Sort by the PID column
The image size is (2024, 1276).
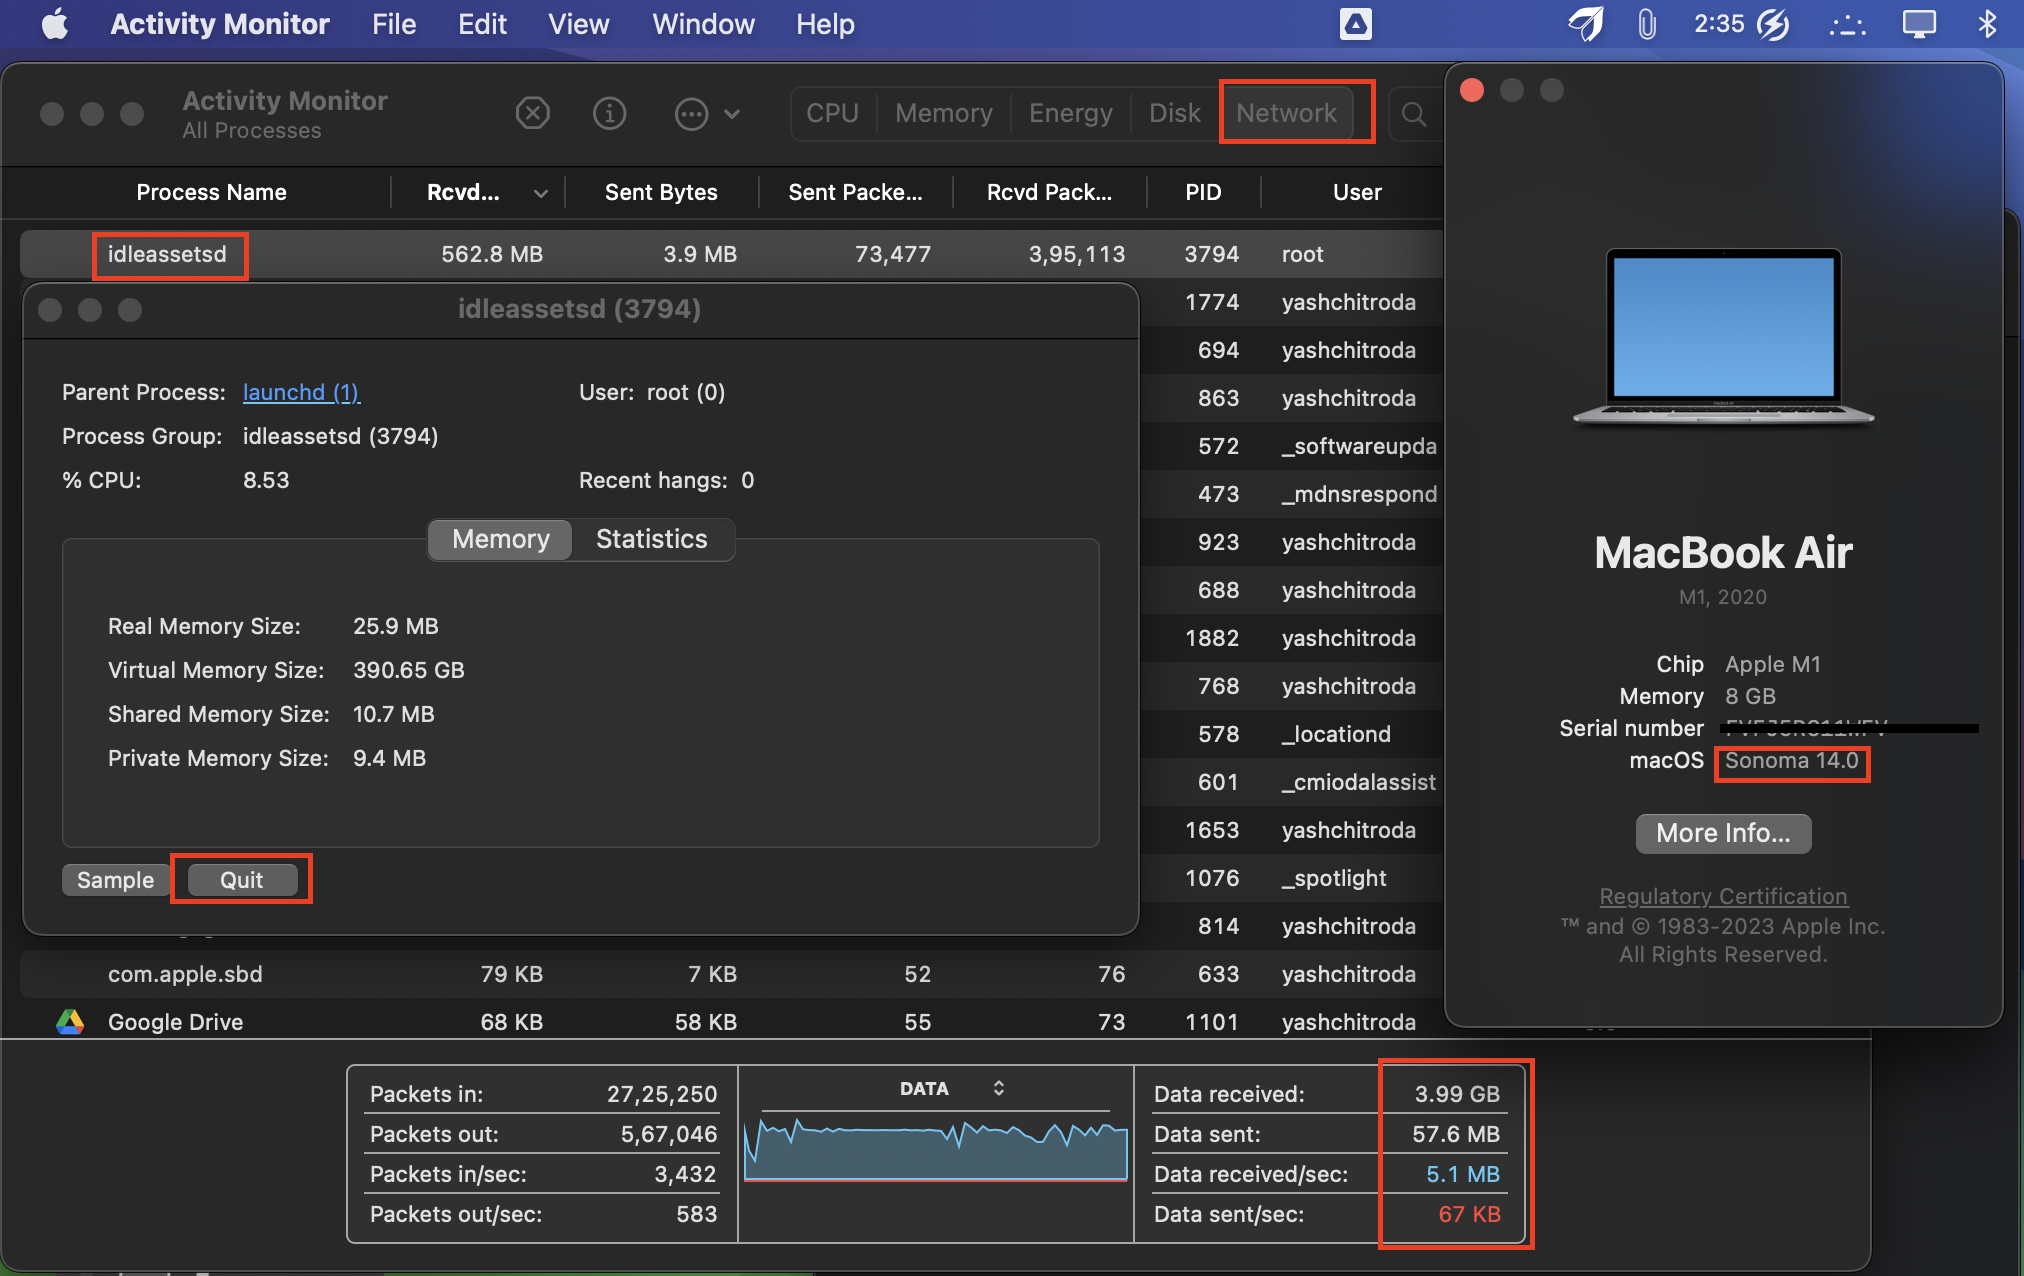click(1203, 192)
